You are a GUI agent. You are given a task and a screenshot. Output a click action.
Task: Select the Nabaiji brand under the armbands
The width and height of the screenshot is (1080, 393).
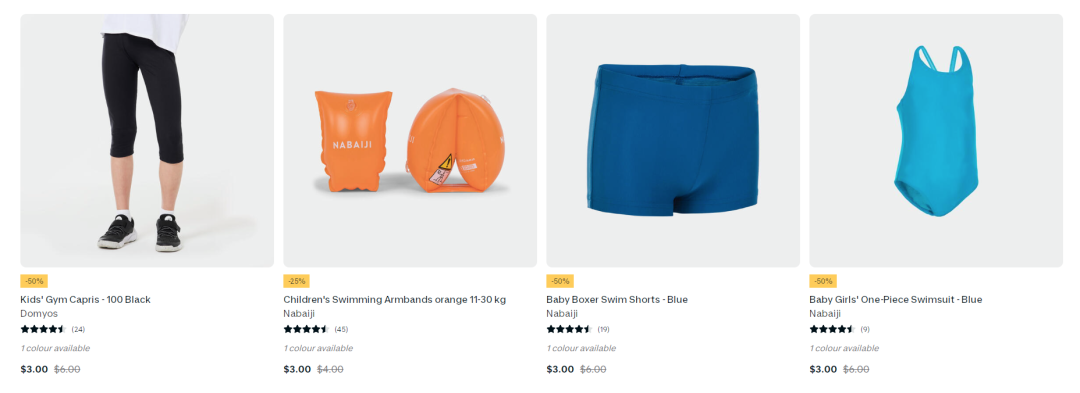point(299,313)
